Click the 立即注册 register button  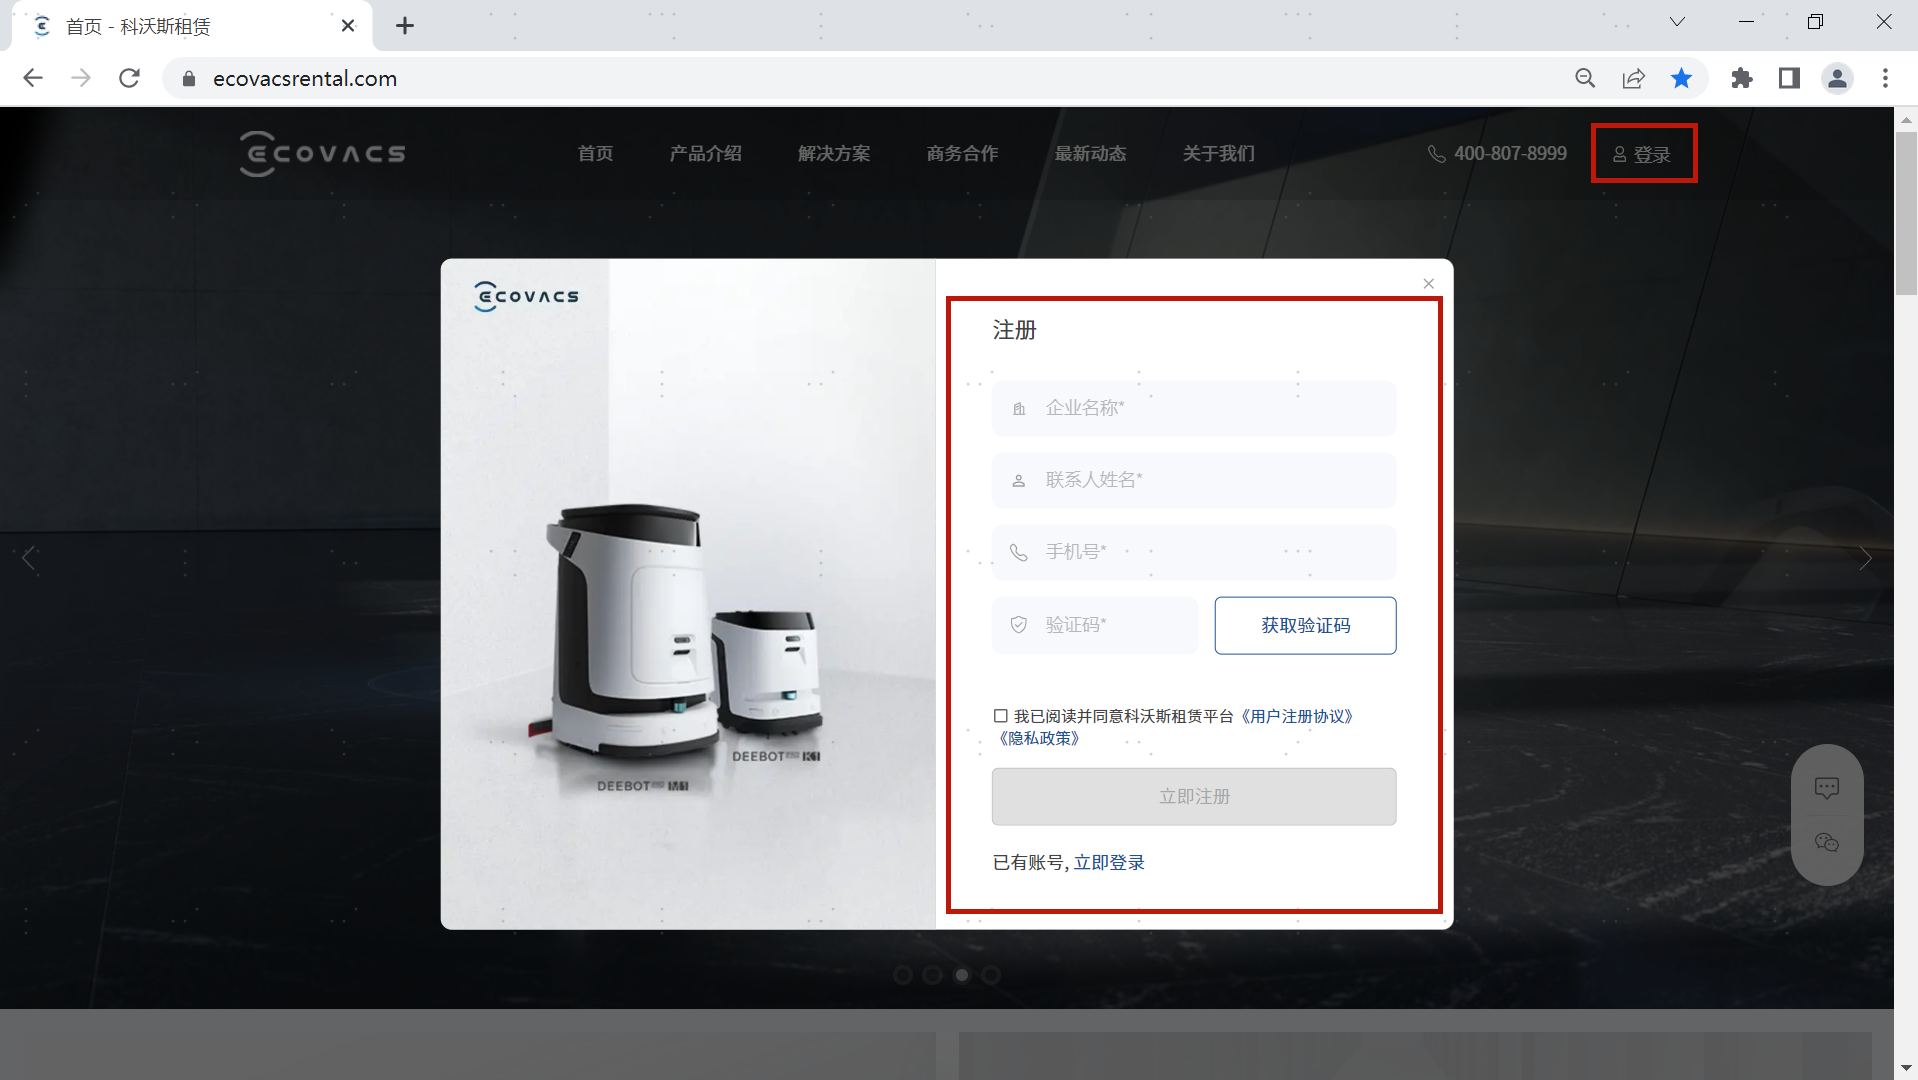(1194, 797)
